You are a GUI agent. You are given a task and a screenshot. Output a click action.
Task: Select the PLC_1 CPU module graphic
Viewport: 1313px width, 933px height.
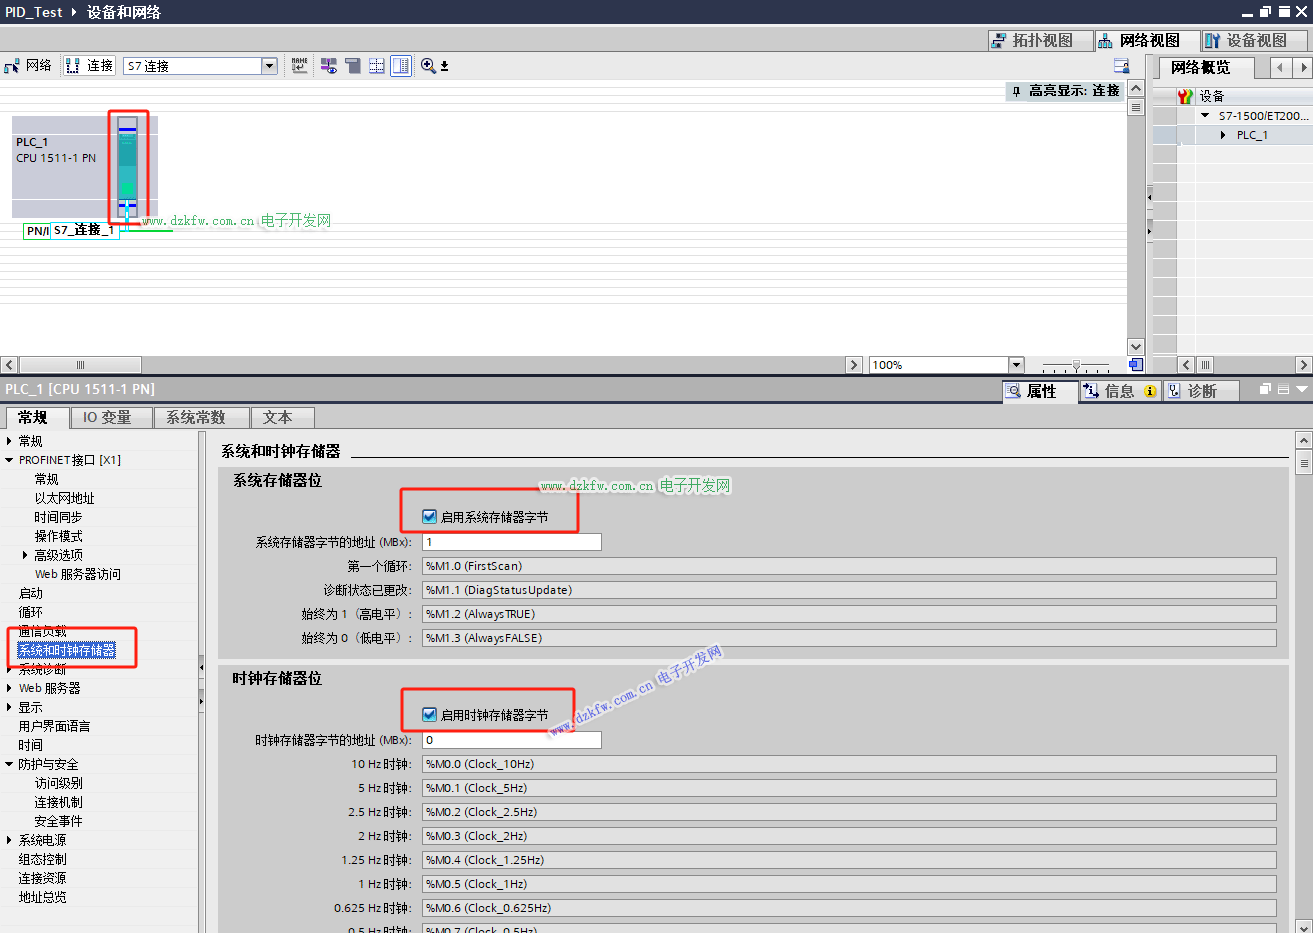coord(127,167)
